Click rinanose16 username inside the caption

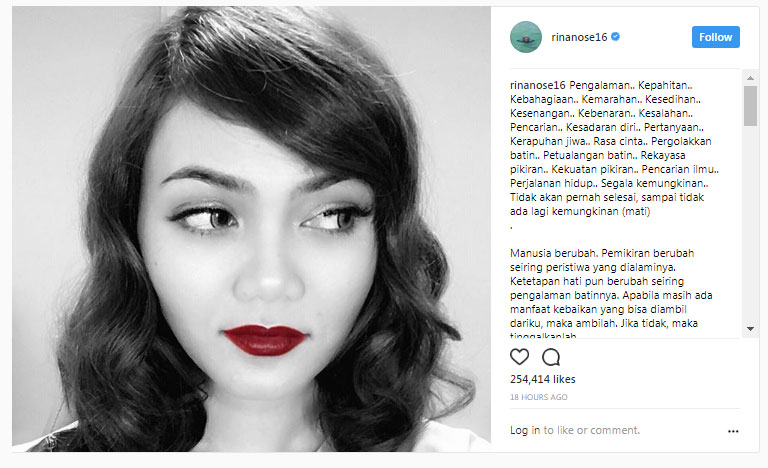[538, 85]
